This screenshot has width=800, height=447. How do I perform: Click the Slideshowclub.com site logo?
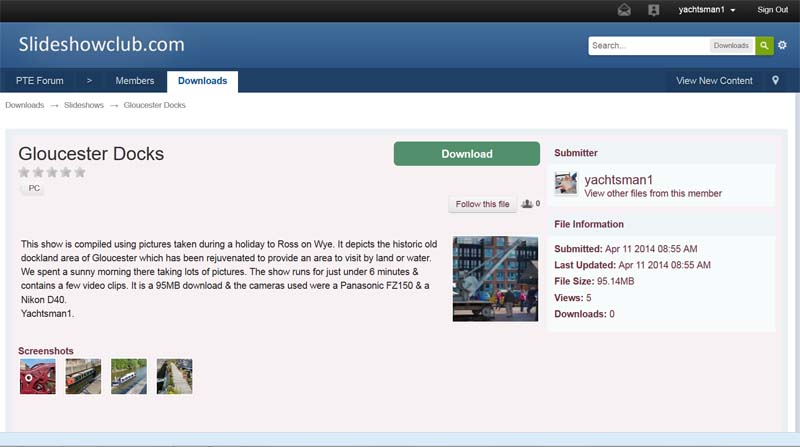click(102, 44)
